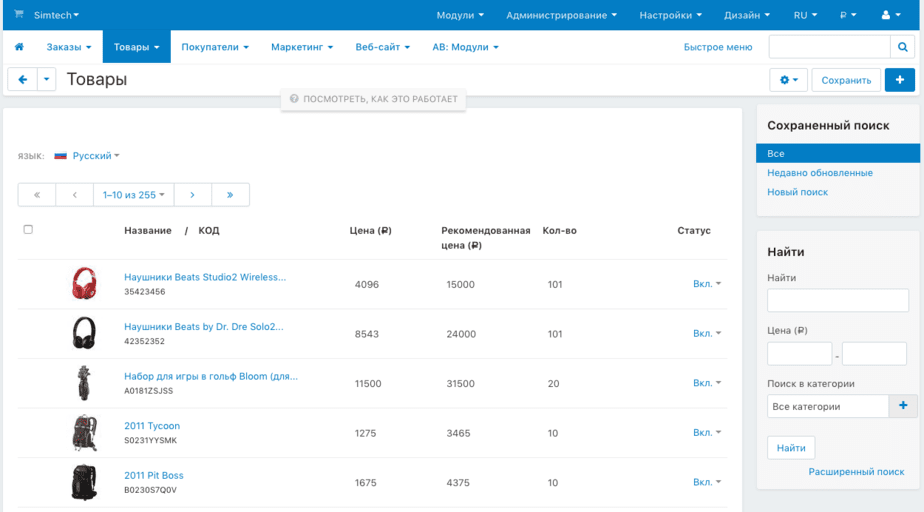Click the black Beats Solo2 headphones thumbnail
This screenshot has height=512, width=924.
84,333
